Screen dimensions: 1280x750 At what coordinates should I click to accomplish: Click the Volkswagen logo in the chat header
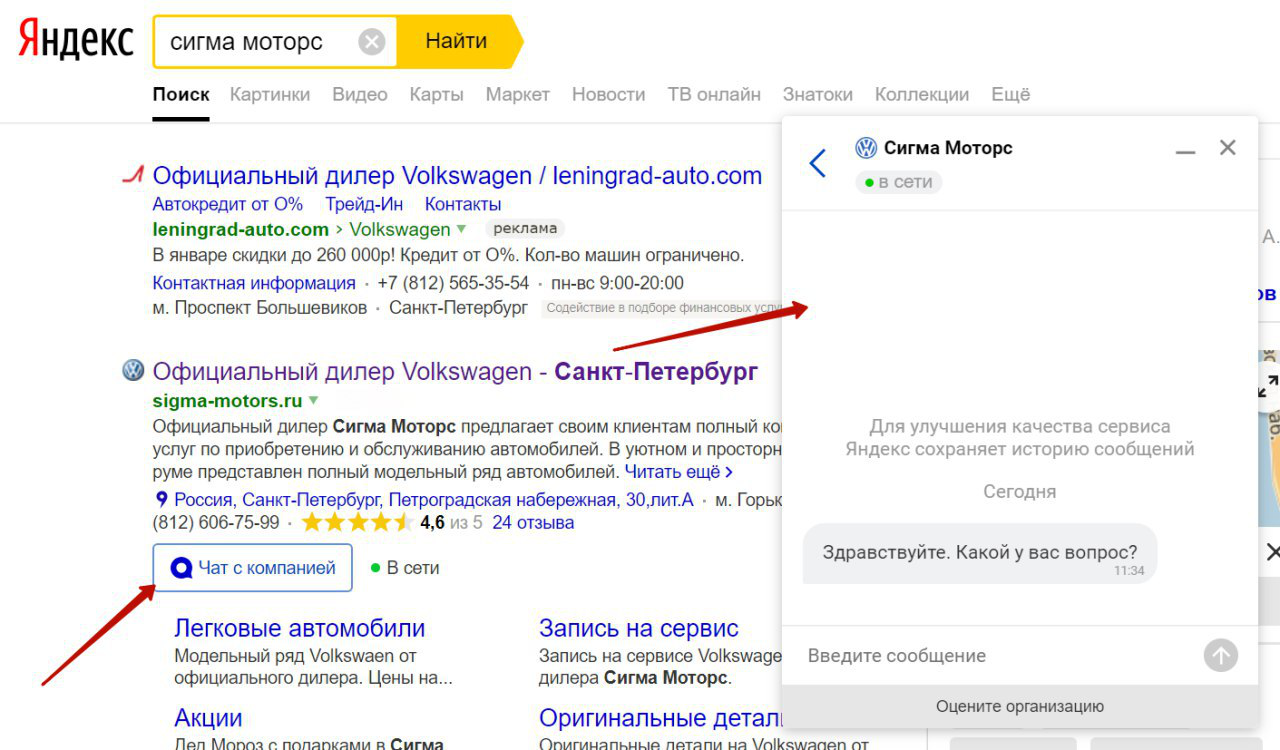[x=866, y=148]
